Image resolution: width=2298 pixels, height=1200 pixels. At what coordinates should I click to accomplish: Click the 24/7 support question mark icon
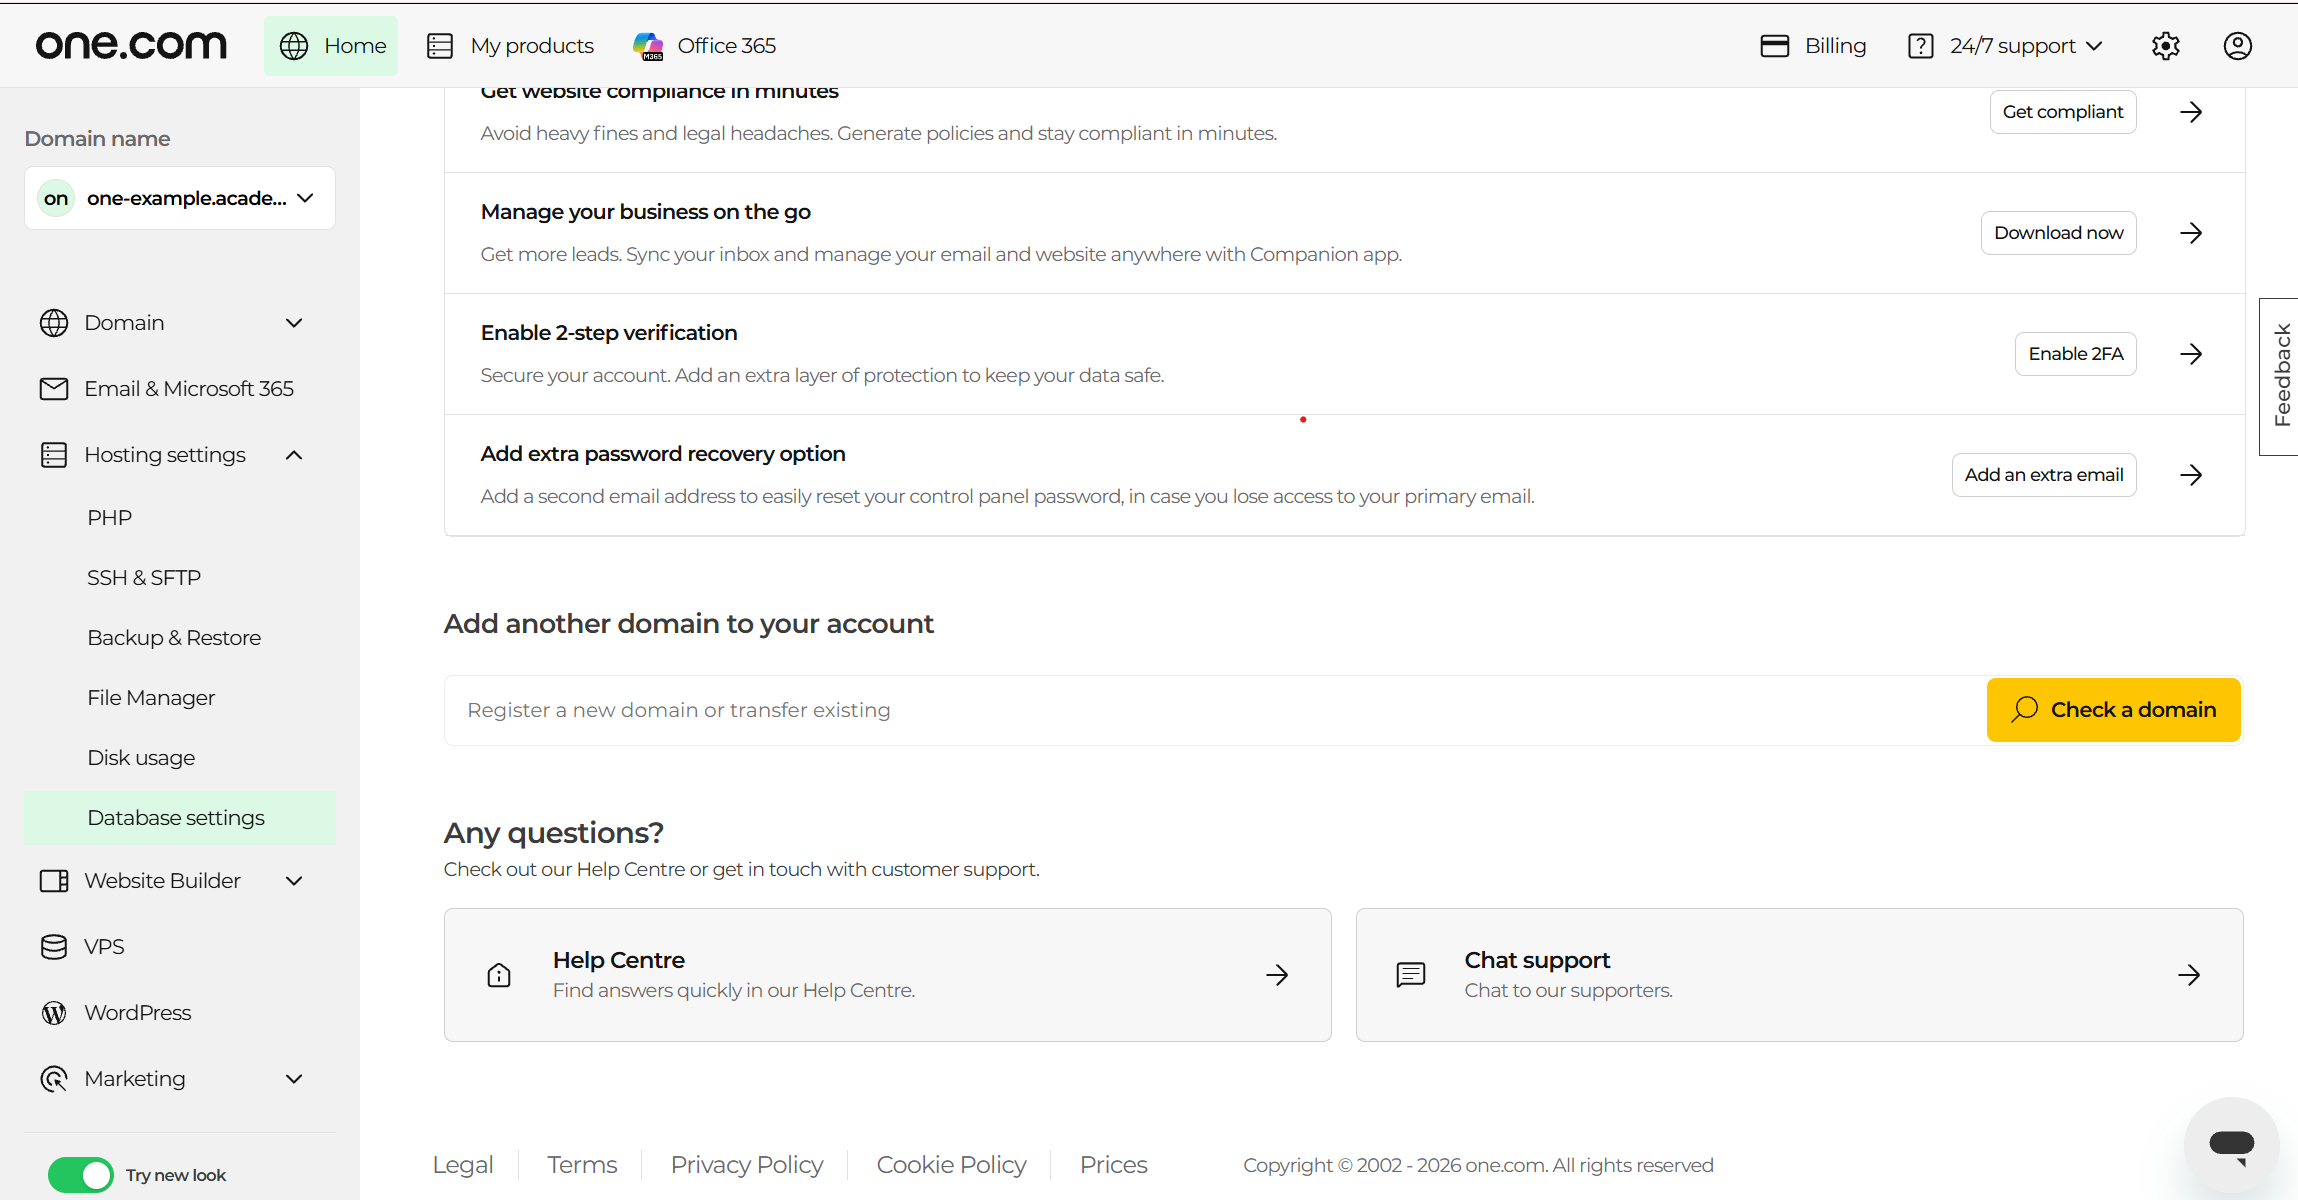1920,46
